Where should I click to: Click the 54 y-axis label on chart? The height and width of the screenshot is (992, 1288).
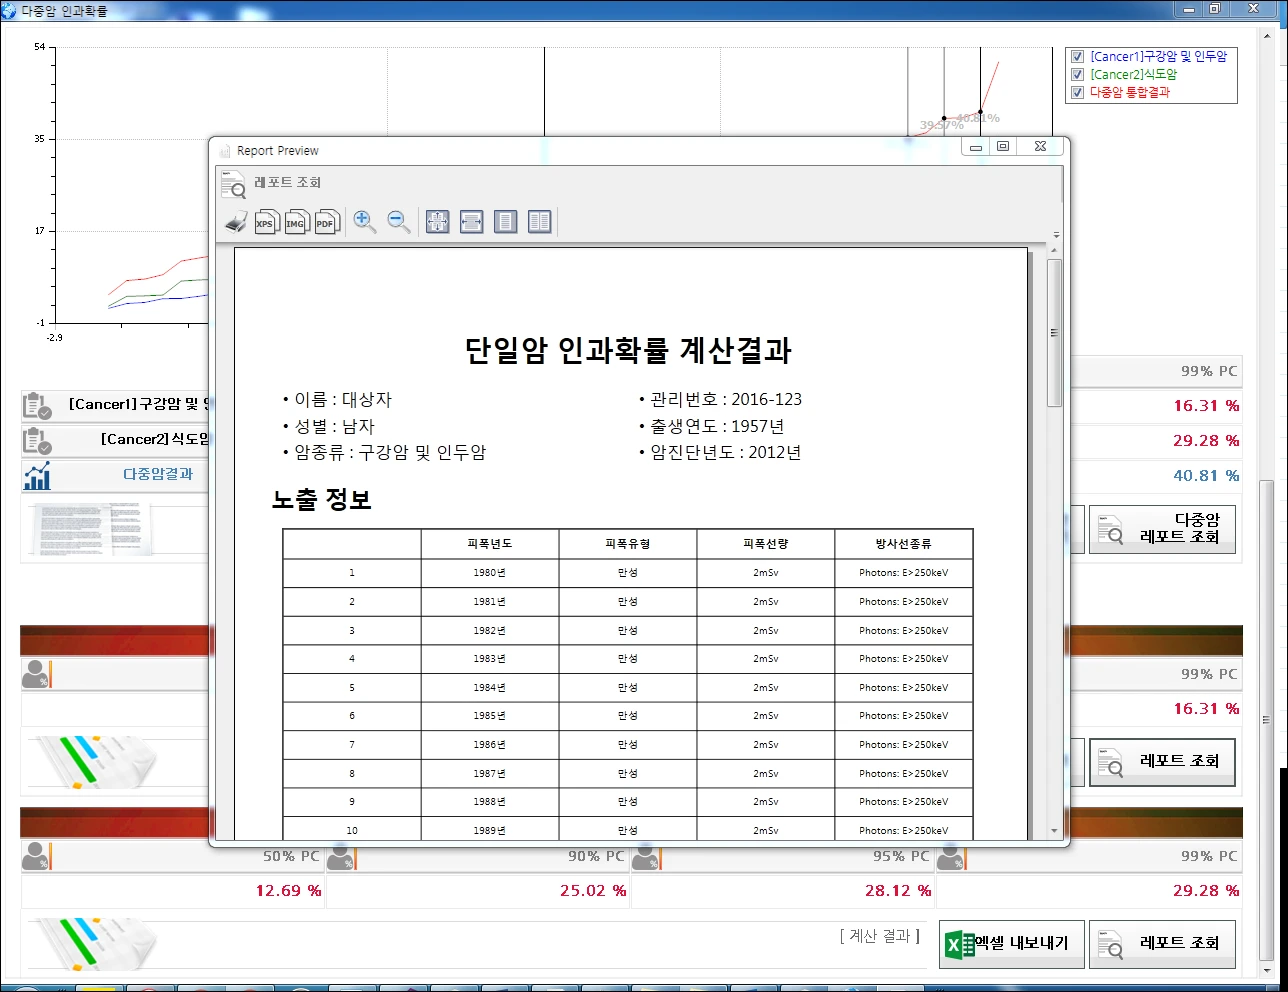pyautogui.click(x=39, y=47)
